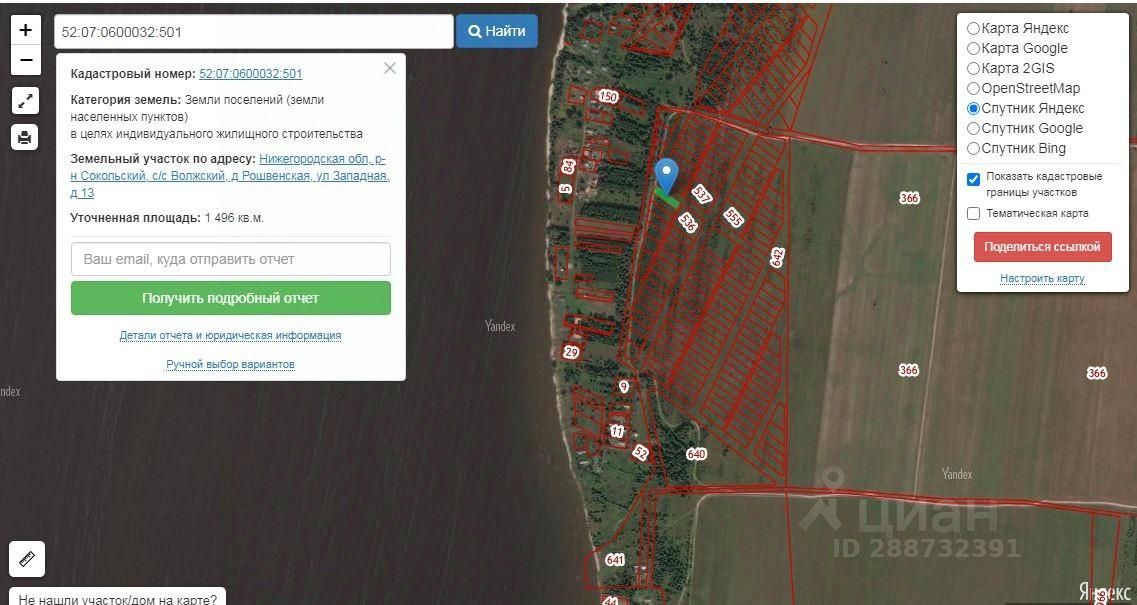Viewport: 1137px width, 605px height.
Task: Activate the ruler measurement tool
Action: coord(27,559)
